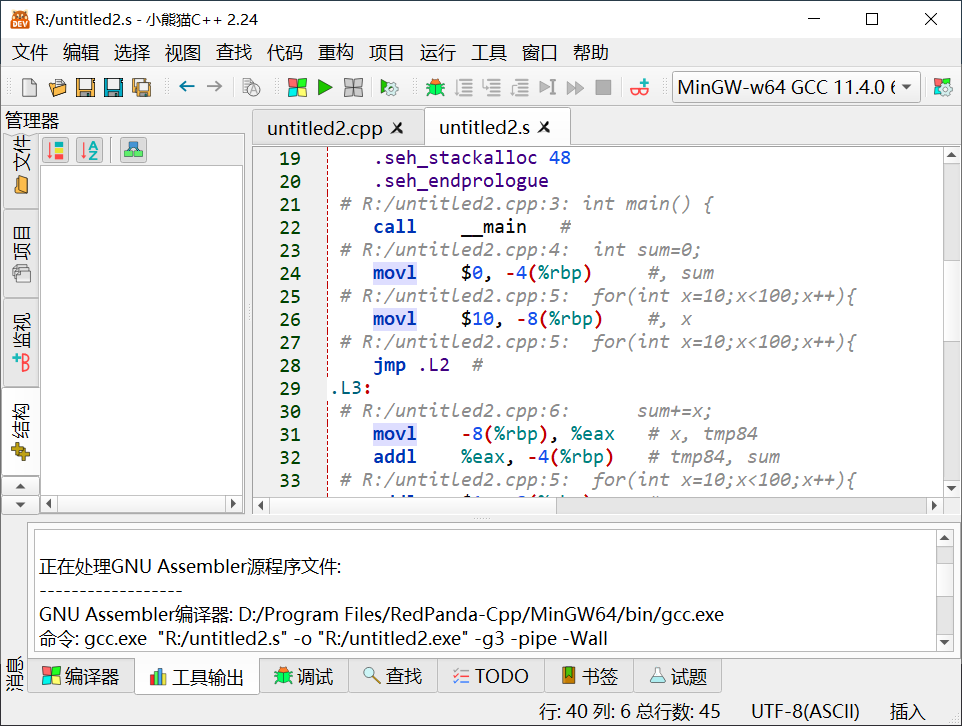This screenshot has width=962, height=726.
Task: Open the 编辑 menu
Action: 80,53
